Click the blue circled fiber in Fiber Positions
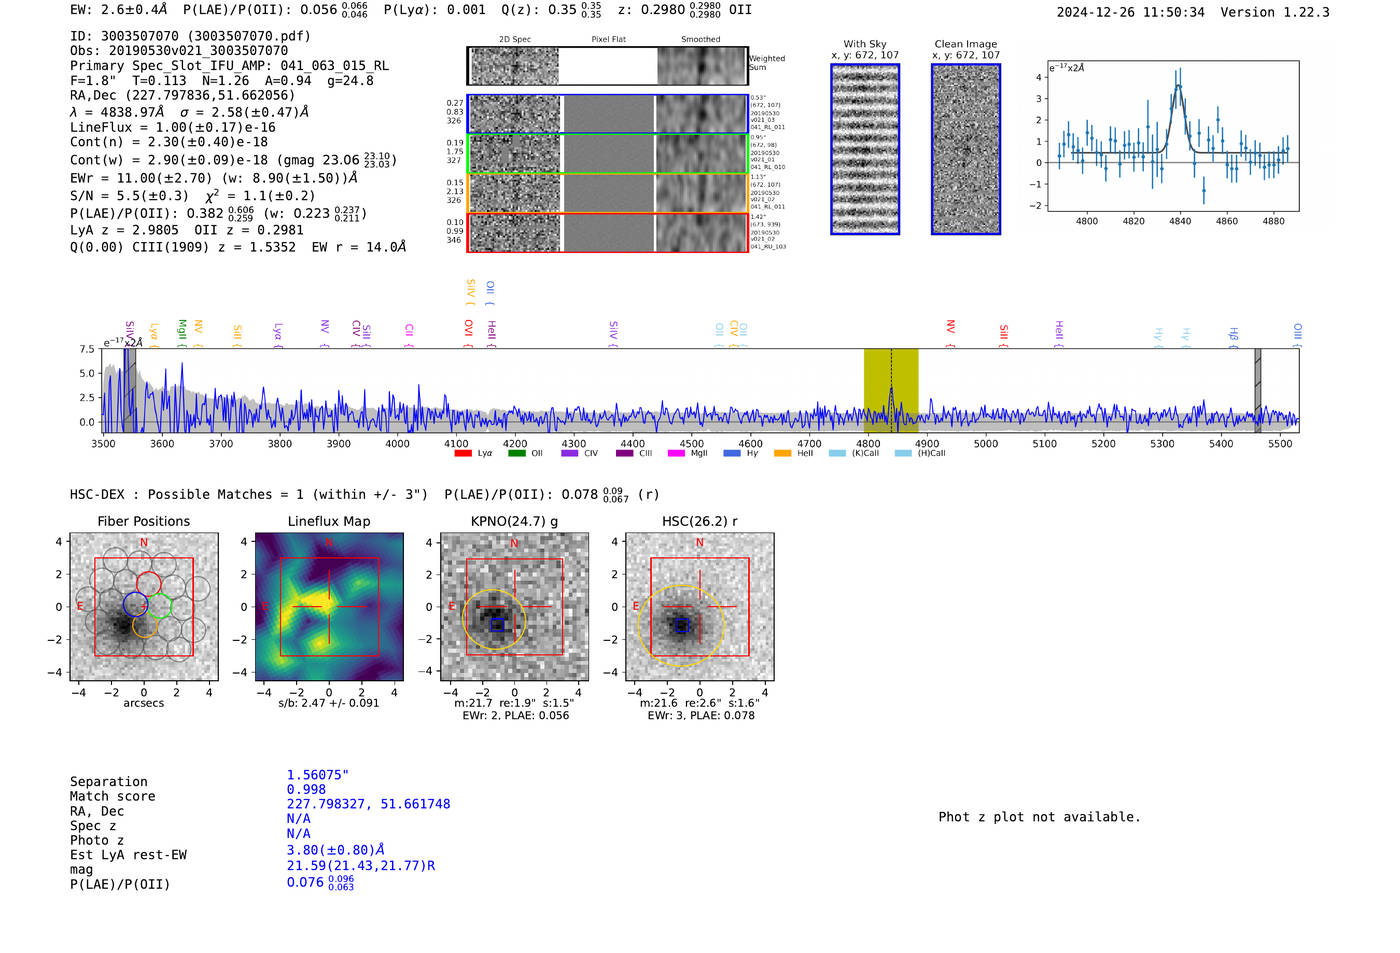The height and width of the screenshot is (953, 1400). [136, 604]
